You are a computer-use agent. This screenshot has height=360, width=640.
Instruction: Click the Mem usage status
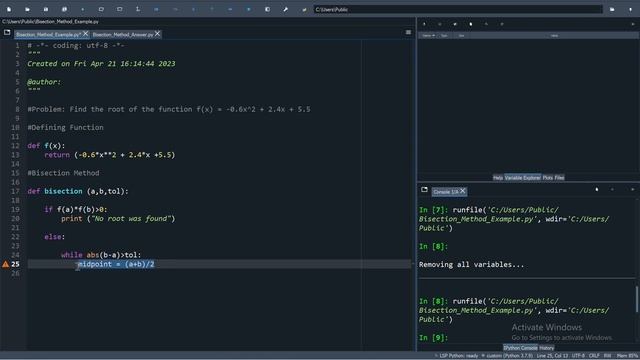click(x=627, y=356)
